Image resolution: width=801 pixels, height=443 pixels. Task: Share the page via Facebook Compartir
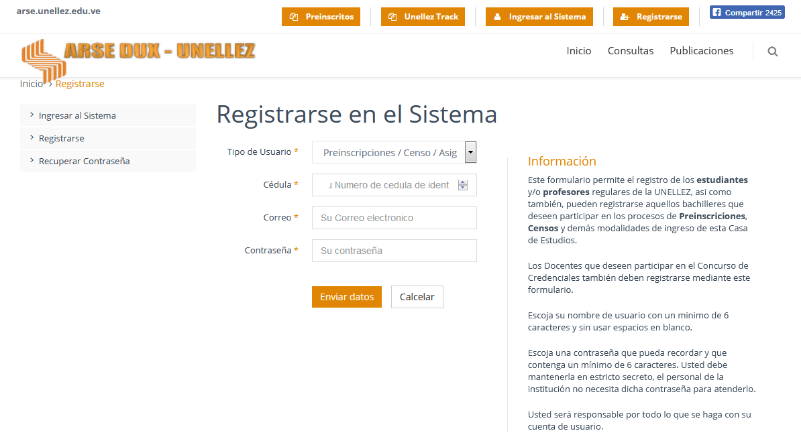click(747, 13)
